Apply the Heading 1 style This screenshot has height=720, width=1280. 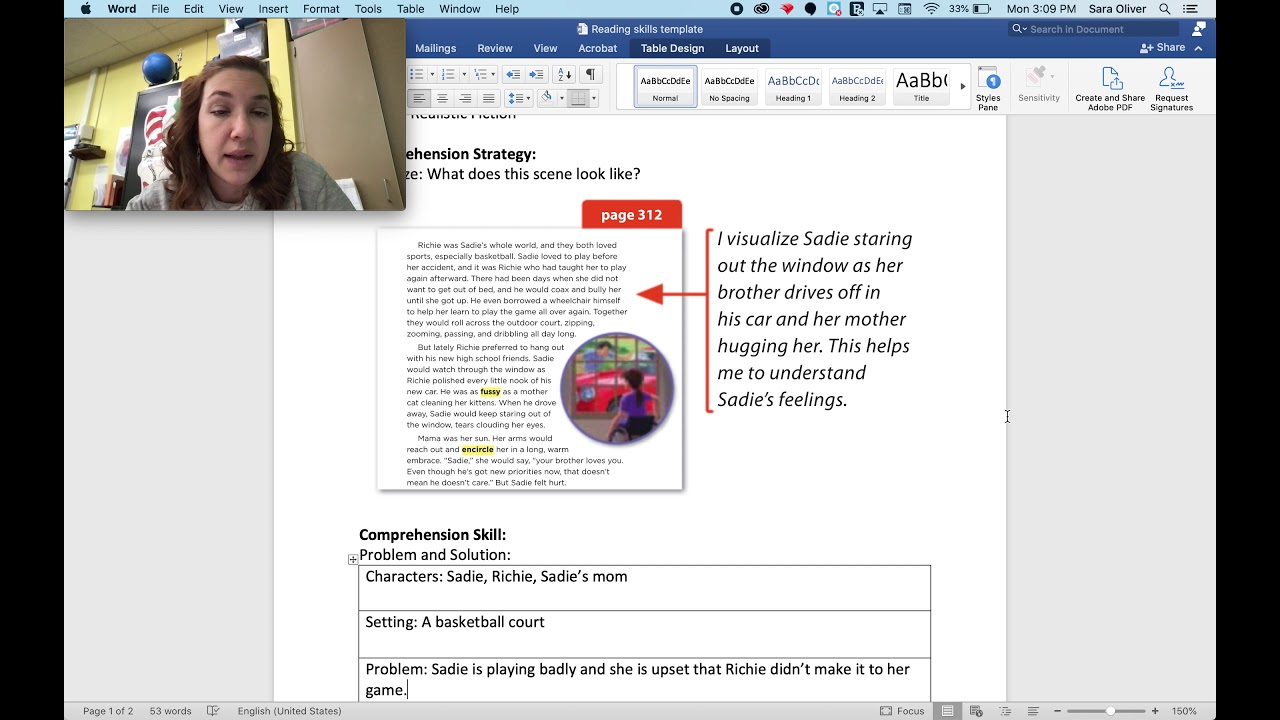(x=793, y=87)
